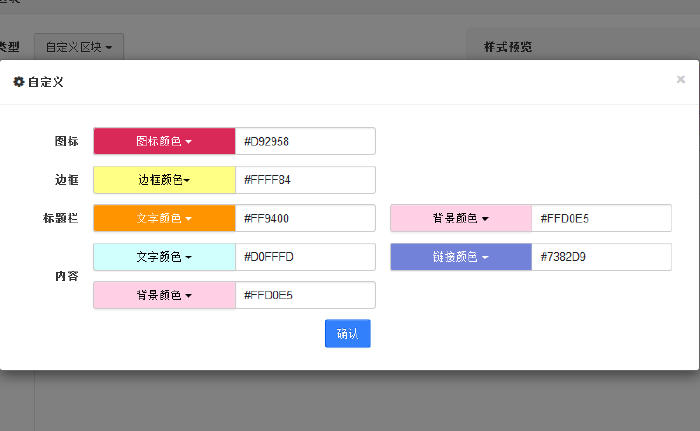This screenshot has height=431, width=700.
Task: Open the content 背景颜色 pink dropdown
Action: pos(164,295)
